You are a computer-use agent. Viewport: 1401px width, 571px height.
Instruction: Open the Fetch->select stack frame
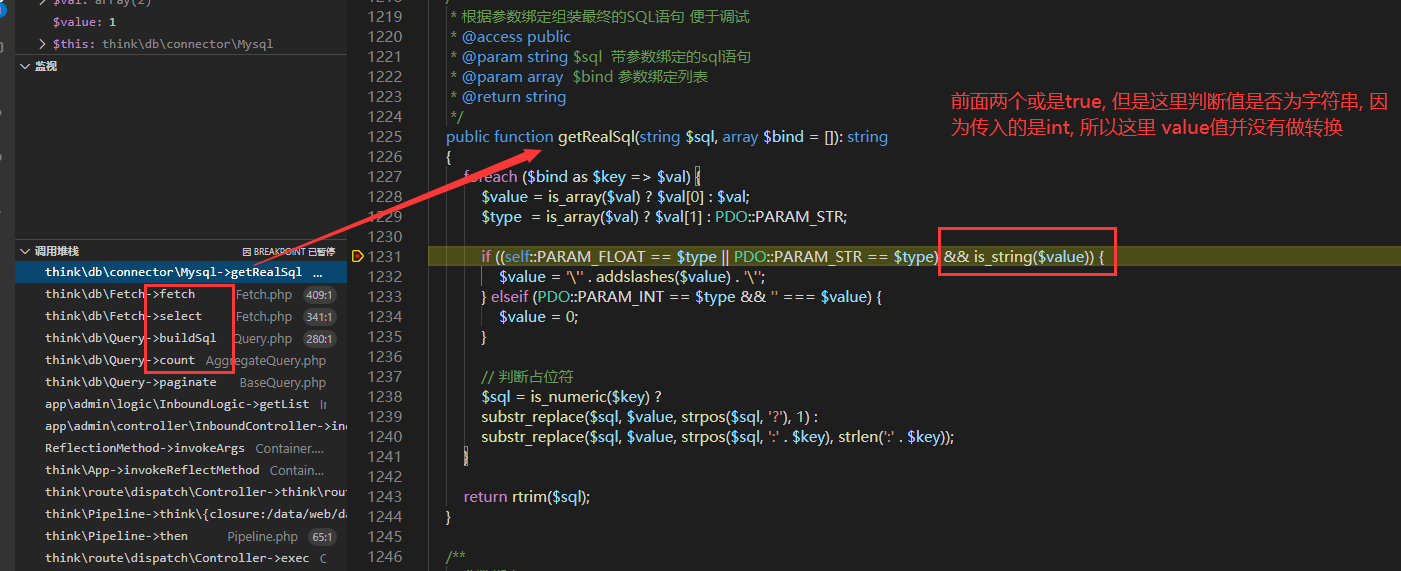[181, 316]
